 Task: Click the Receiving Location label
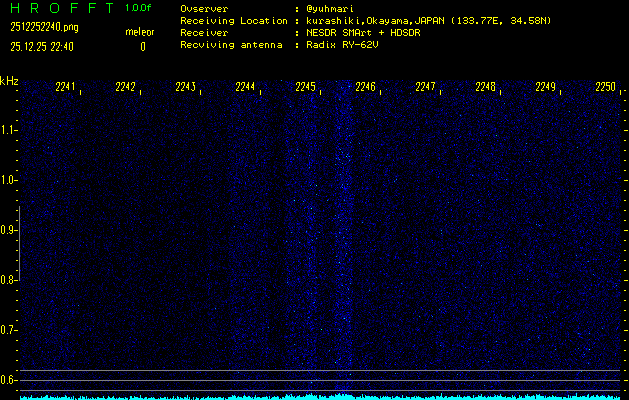point(234,21)
